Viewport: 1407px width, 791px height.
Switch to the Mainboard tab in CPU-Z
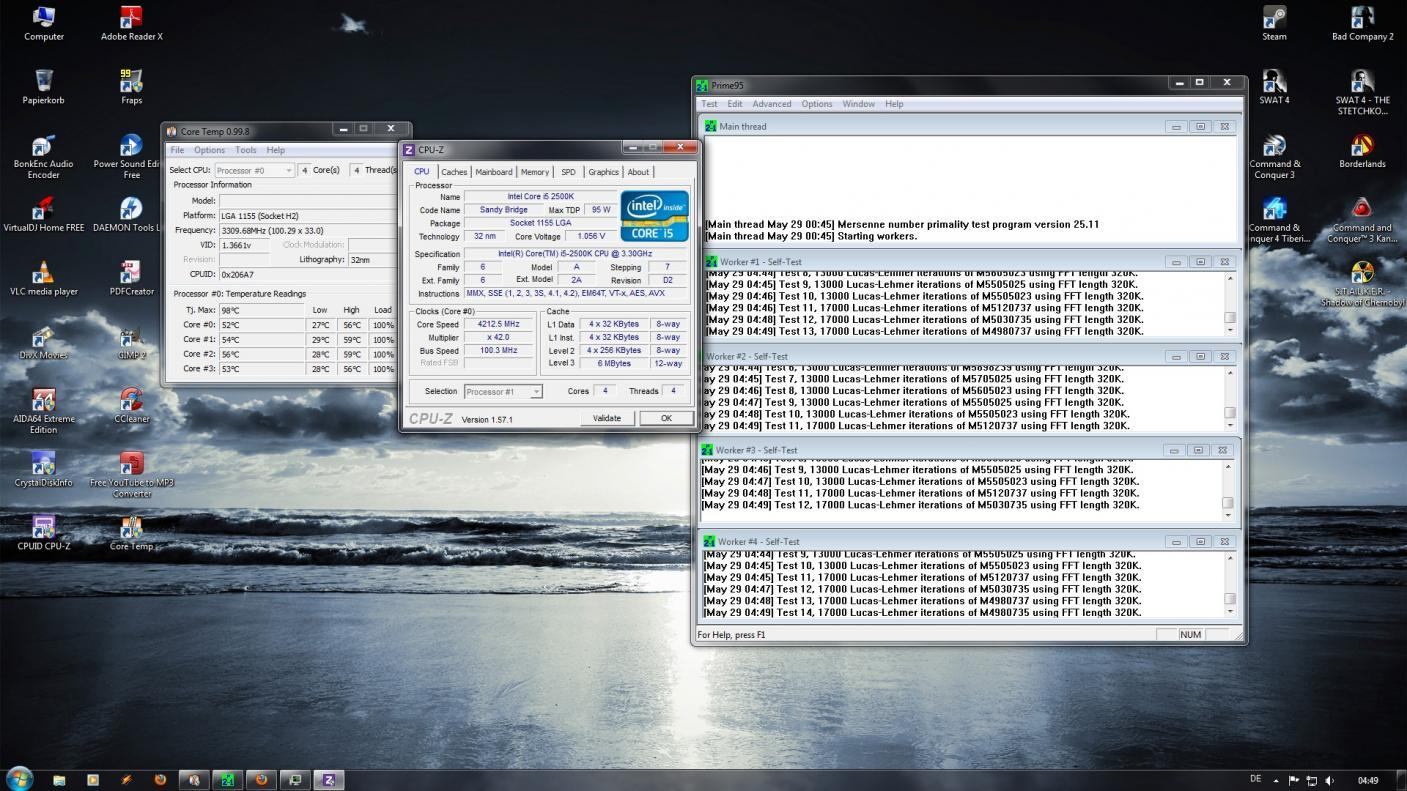coord(494,172)
